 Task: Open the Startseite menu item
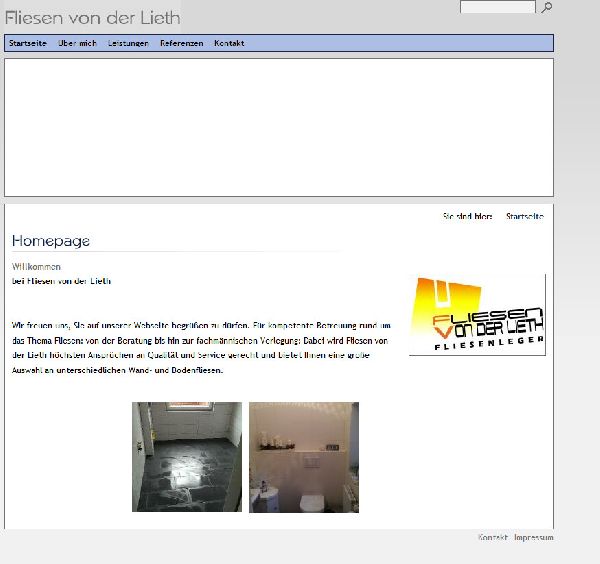pos(28,43)
